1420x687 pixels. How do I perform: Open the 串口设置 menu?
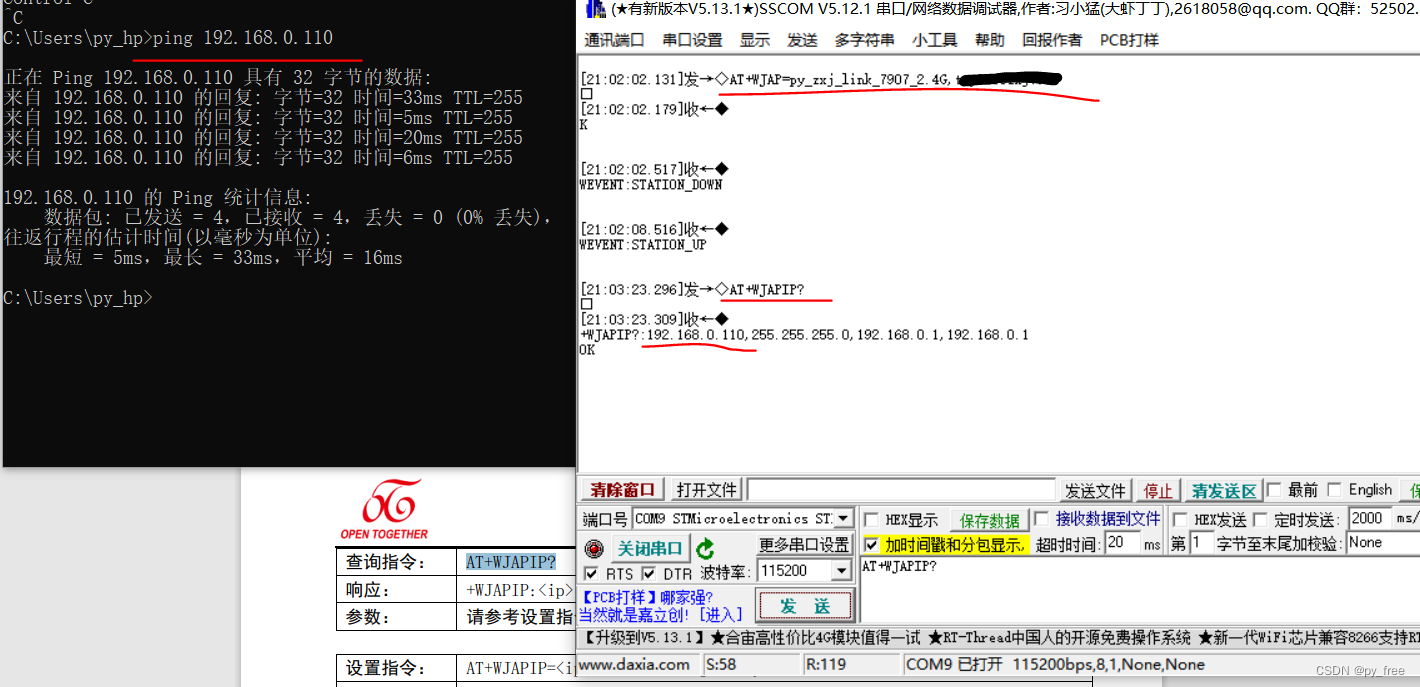692,40
